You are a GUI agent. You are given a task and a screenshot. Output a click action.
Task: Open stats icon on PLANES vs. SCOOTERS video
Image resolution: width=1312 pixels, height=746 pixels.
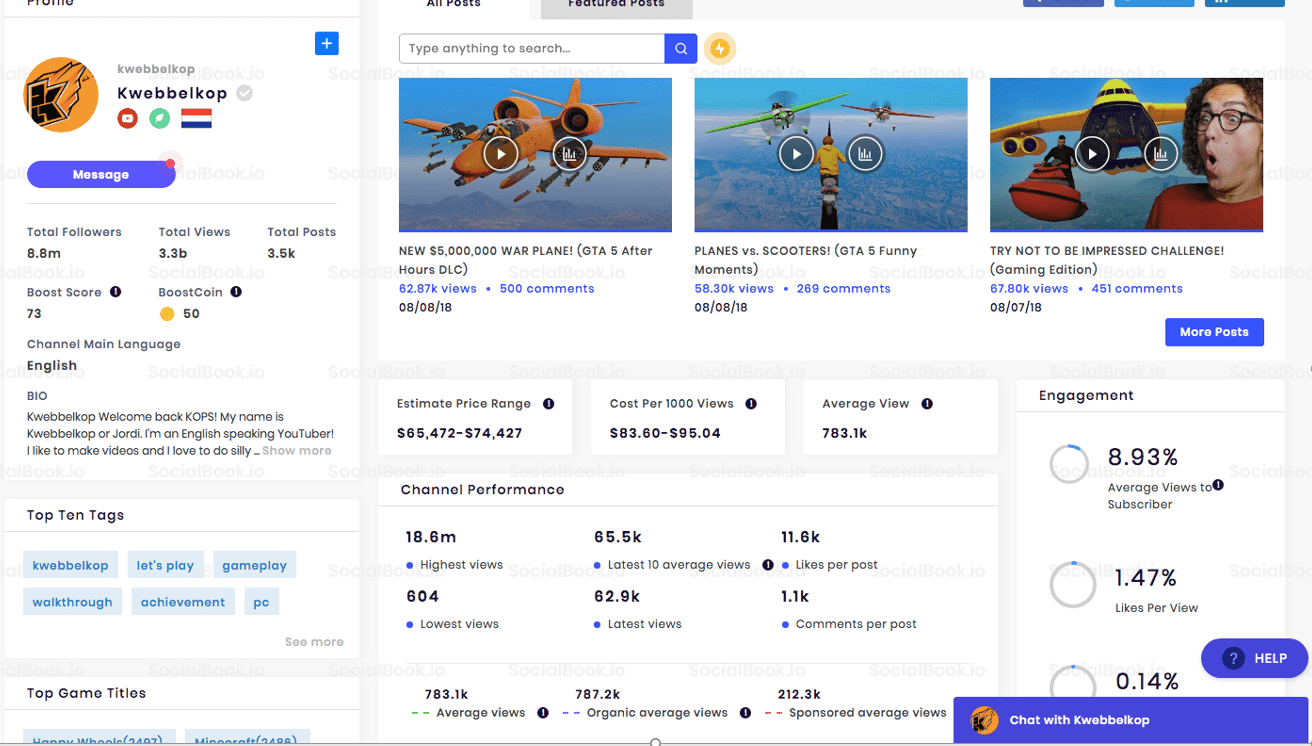[864, 154]
